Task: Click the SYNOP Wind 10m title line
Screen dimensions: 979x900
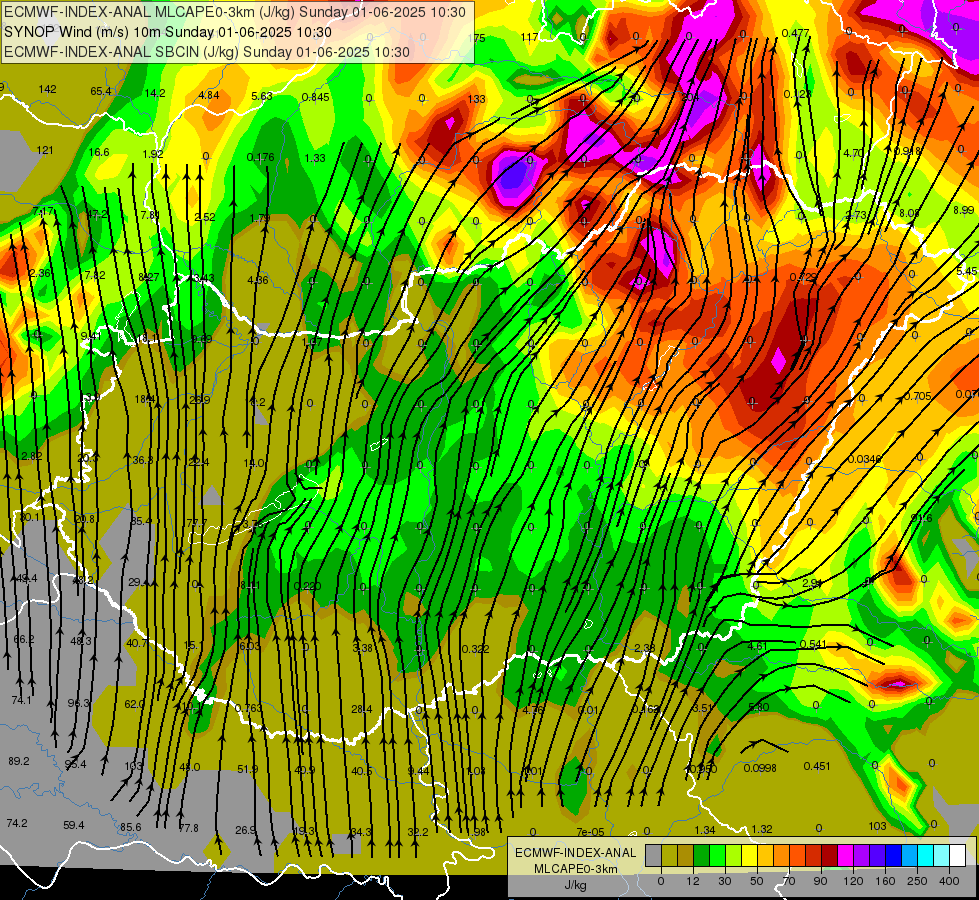Action: 167,32
